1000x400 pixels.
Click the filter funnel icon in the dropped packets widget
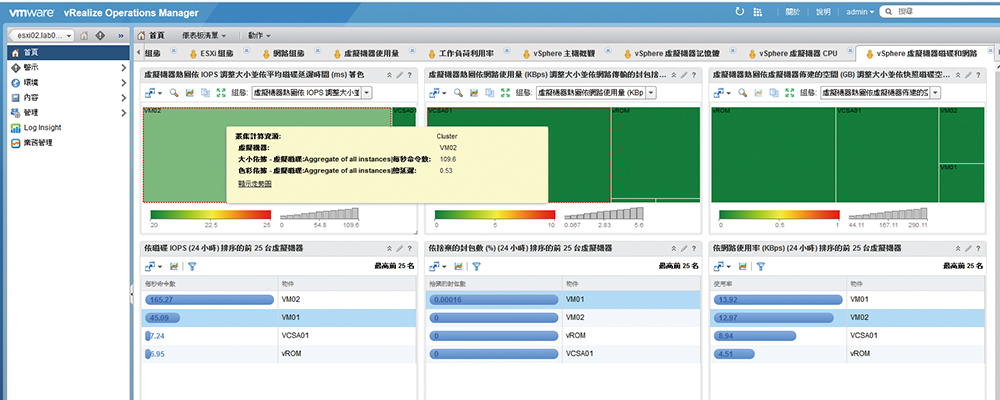476,266
